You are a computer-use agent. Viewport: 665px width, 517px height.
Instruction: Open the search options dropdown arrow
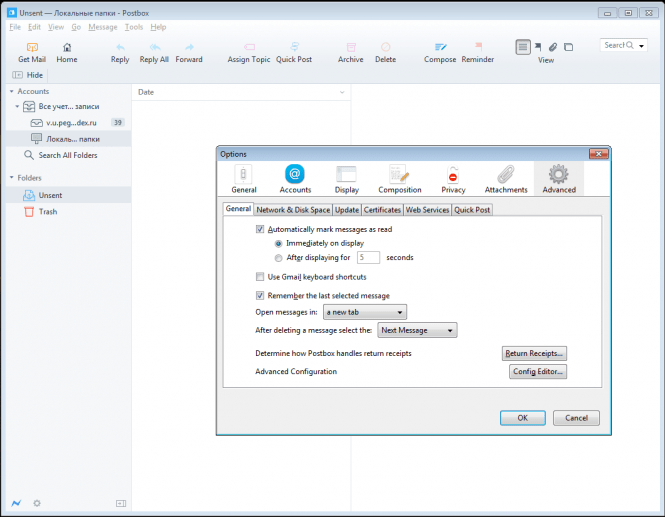[x=642, y=46]
